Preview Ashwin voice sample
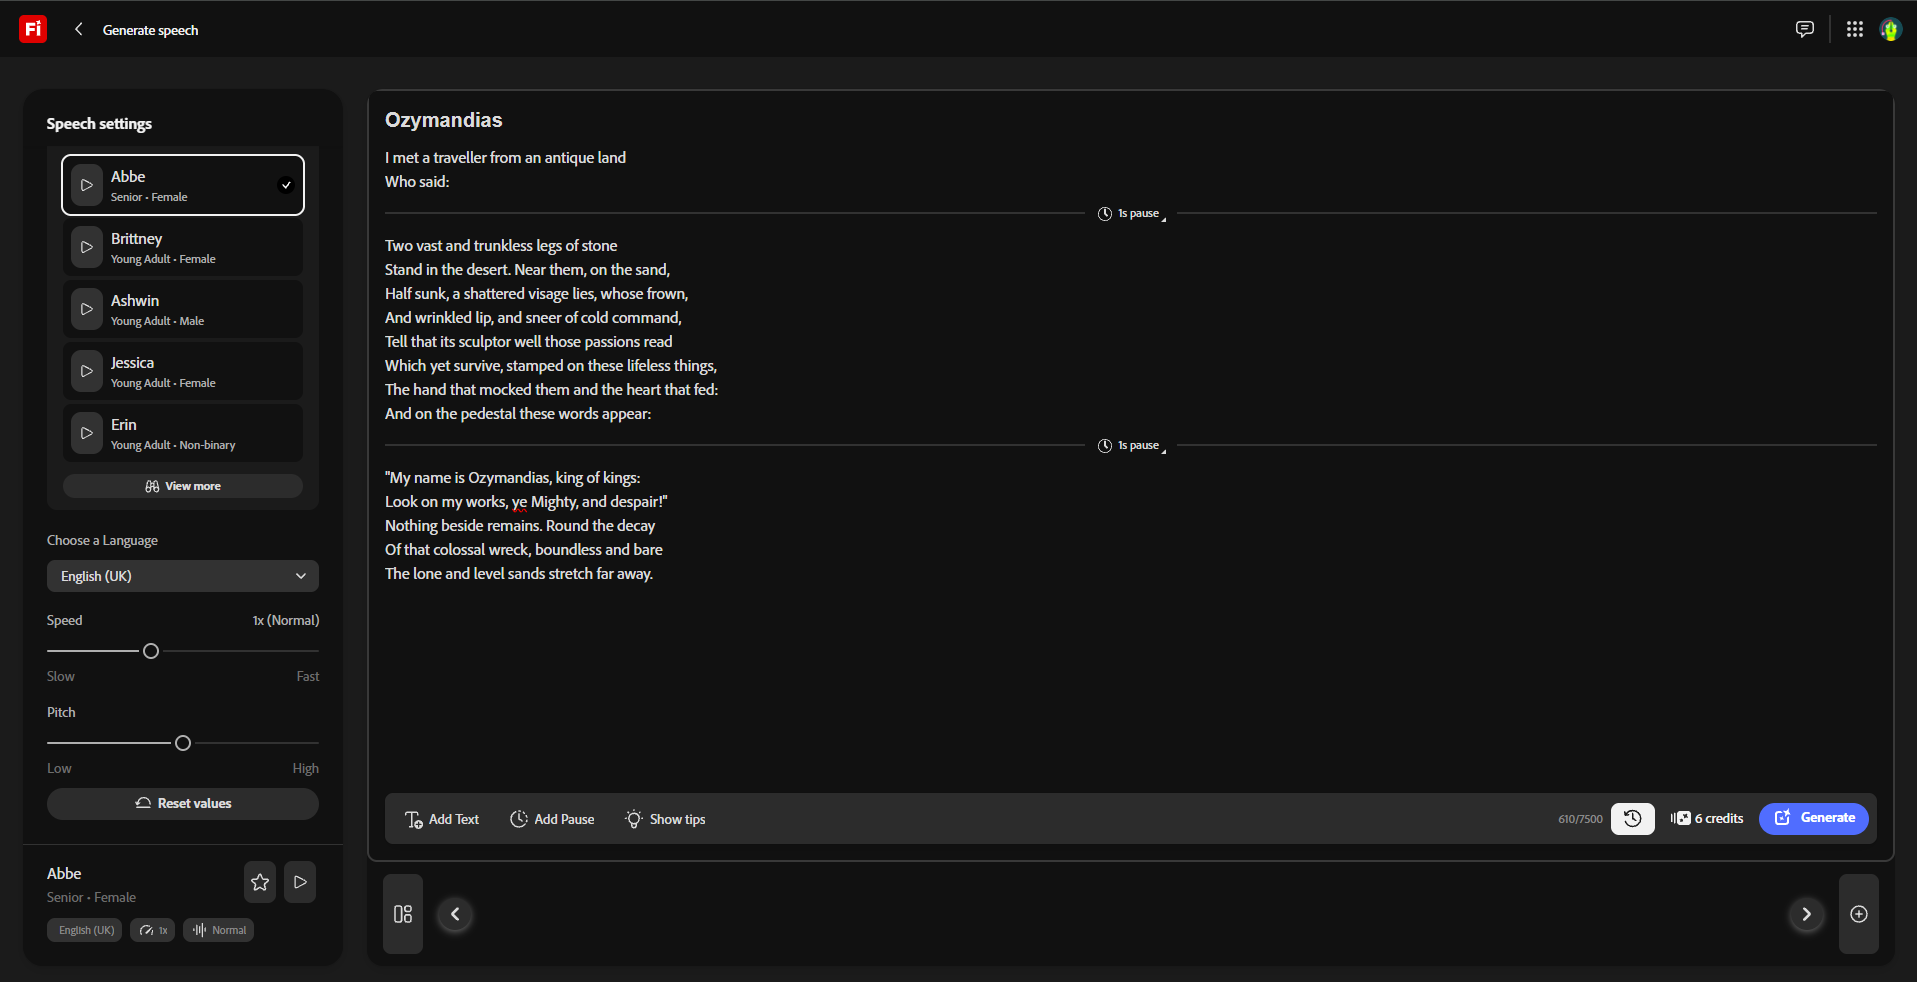 point(87,309)
